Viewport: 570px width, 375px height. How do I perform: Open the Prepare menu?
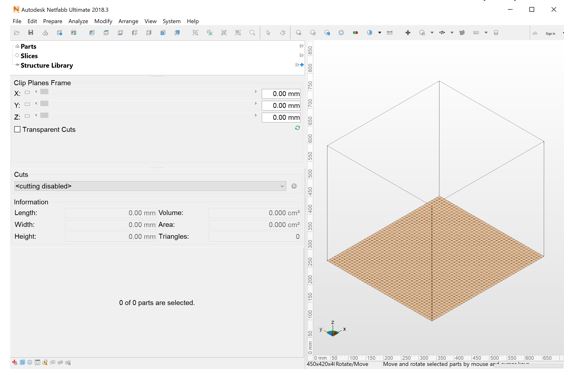[x=52, y=21]
